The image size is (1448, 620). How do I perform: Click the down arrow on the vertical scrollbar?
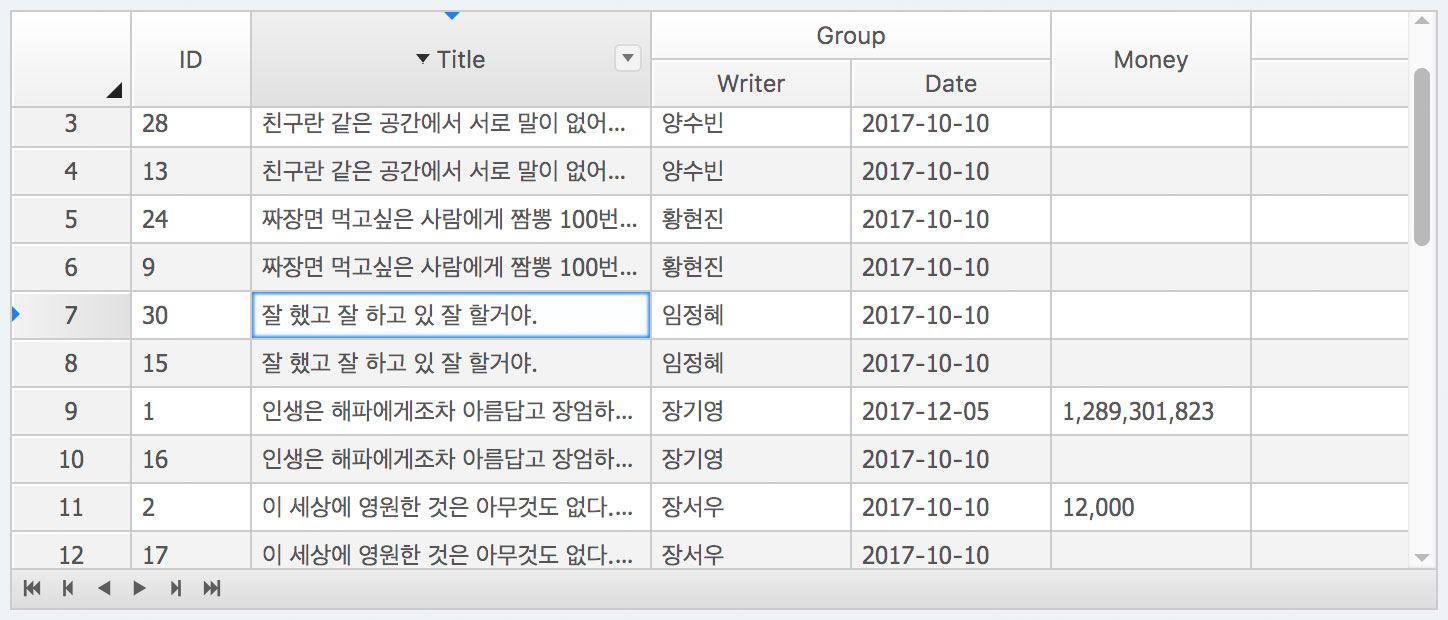click(1421, 558)
